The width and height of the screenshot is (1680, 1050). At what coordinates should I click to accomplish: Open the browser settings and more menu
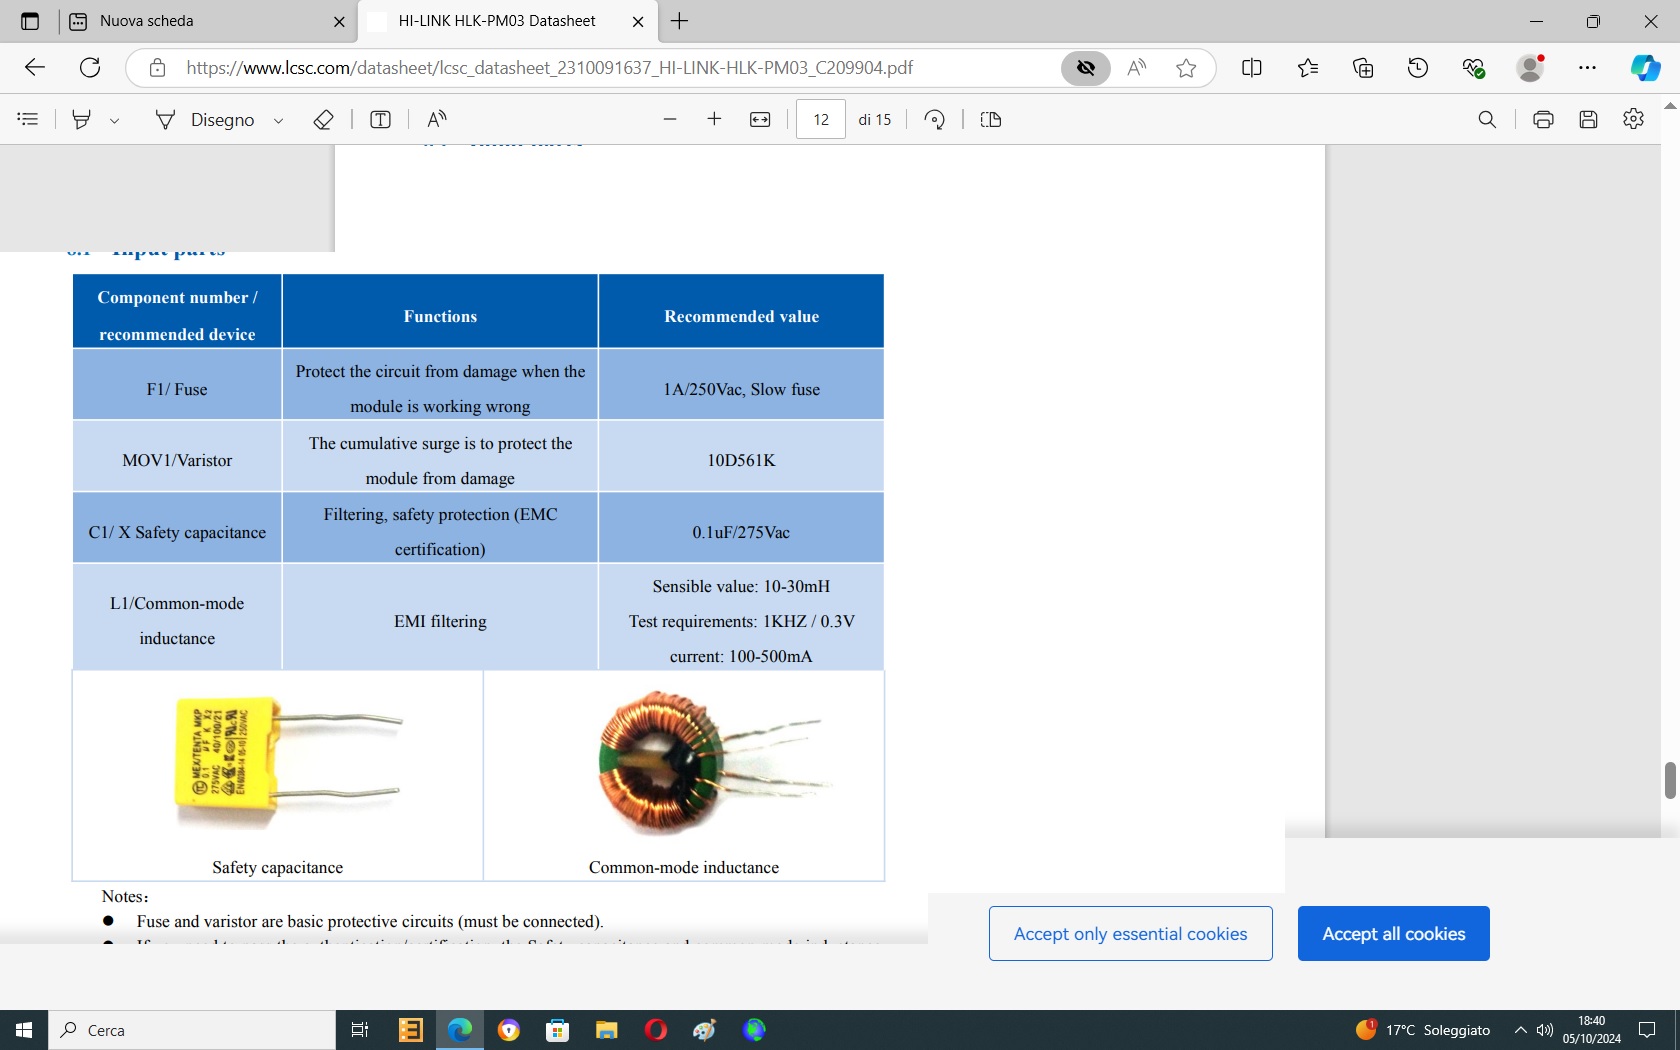coord(1587,68)
